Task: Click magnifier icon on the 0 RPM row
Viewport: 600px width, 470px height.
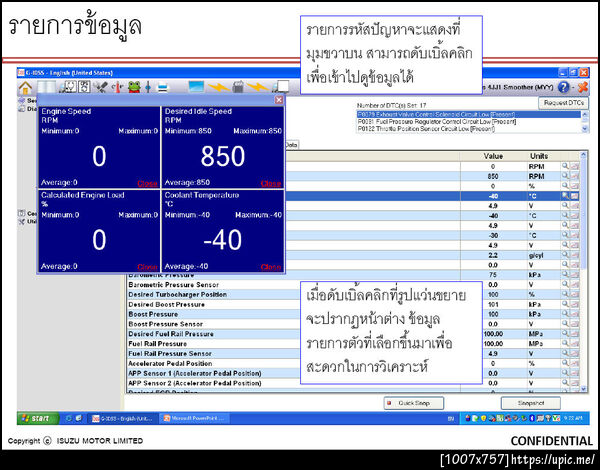Action: coord(565,166)
